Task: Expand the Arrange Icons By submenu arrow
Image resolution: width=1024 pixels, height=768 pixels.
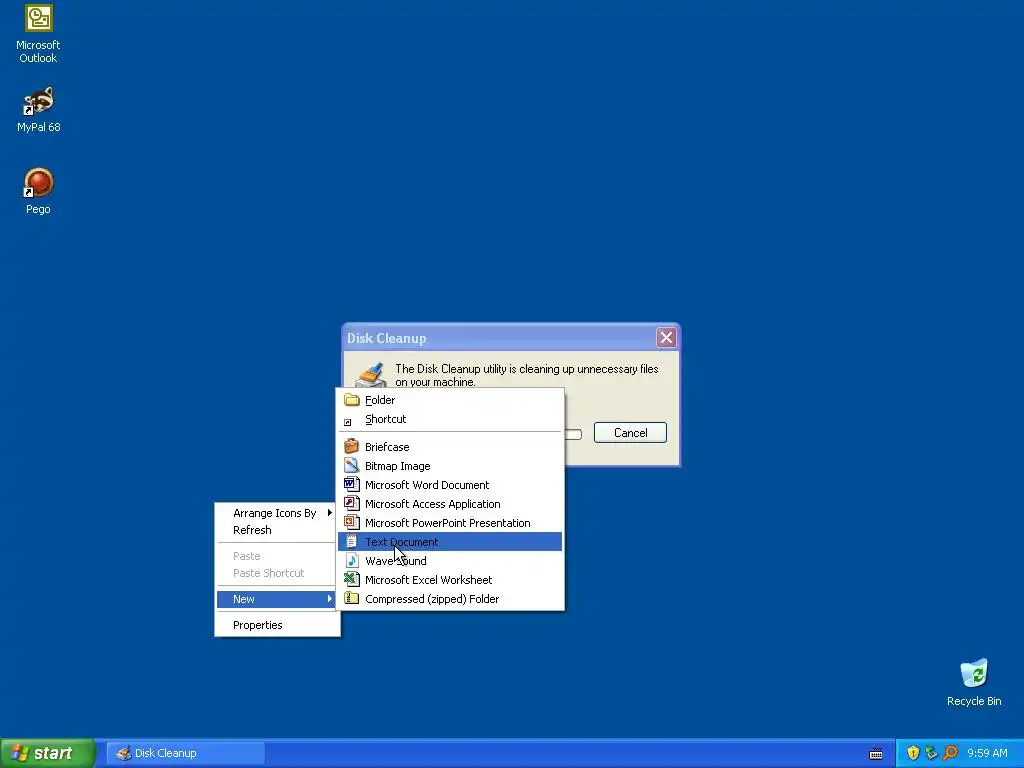Action: (330, 513)
